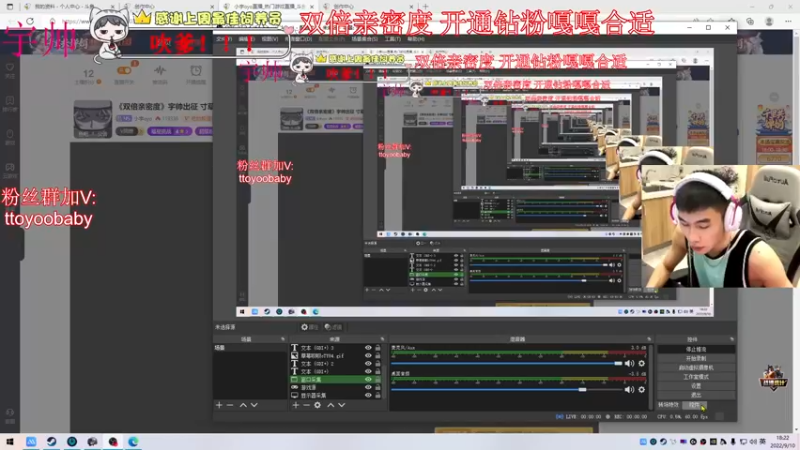This screenshot has width=800, height=450.
Task: Remove selected source with minus icon
Action: tap(306, 405)
